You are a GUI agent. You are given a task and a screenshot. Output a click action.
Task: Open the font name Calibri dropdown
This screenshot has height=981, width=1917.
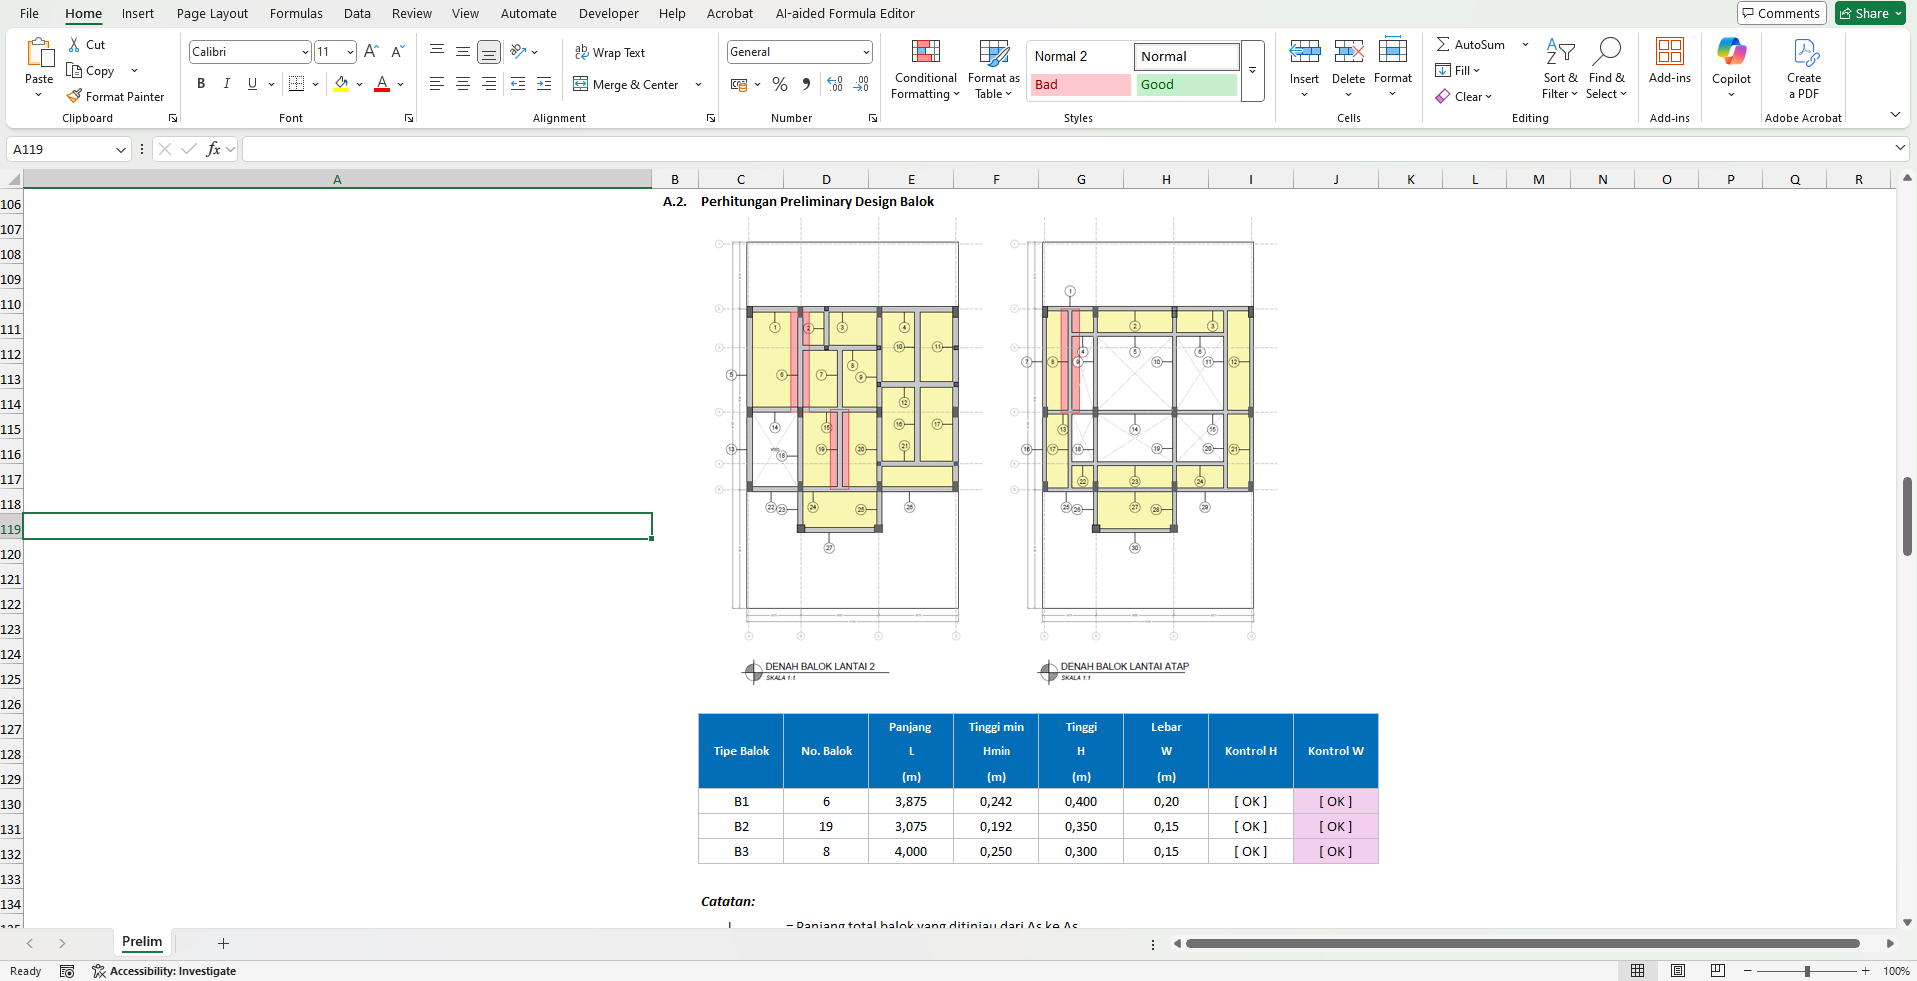click(x=305, y=52)
